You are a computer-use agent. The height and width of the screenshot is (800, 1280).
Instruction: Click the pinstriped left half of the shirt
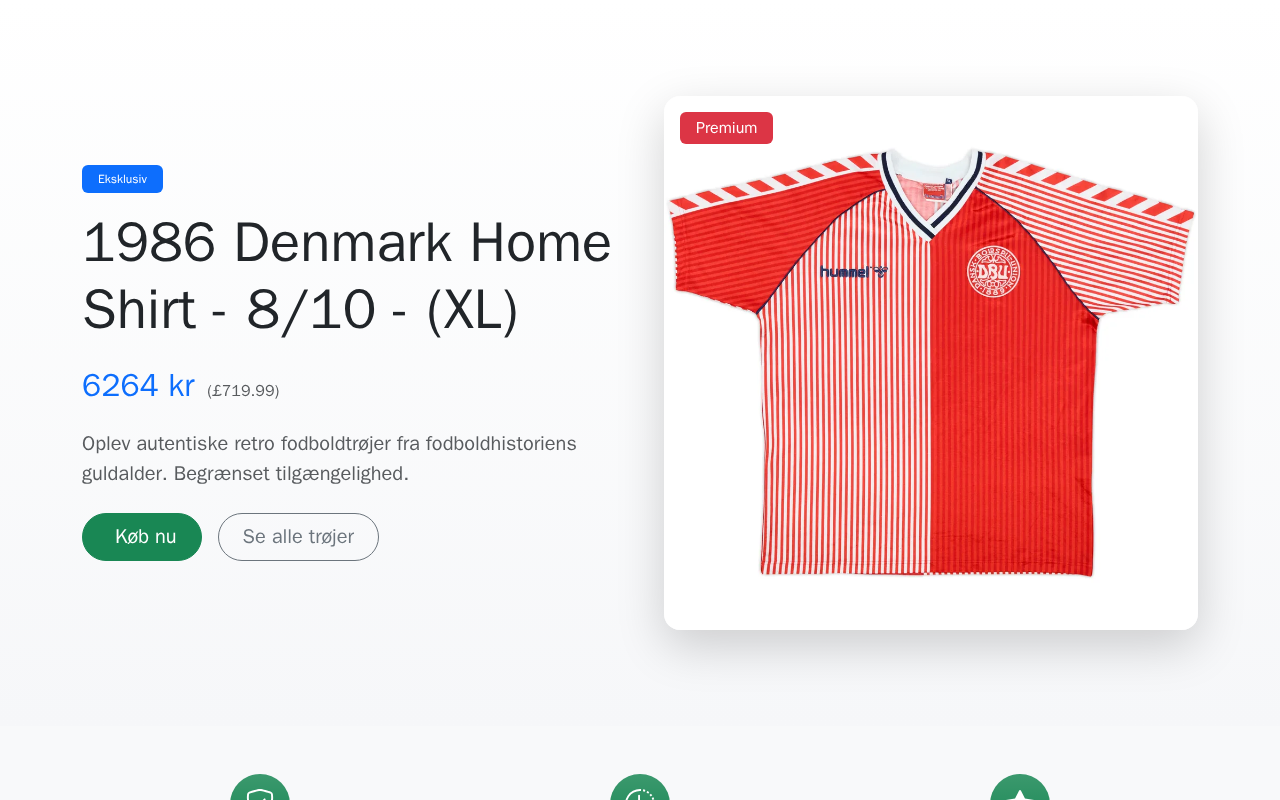pos(845,420)
